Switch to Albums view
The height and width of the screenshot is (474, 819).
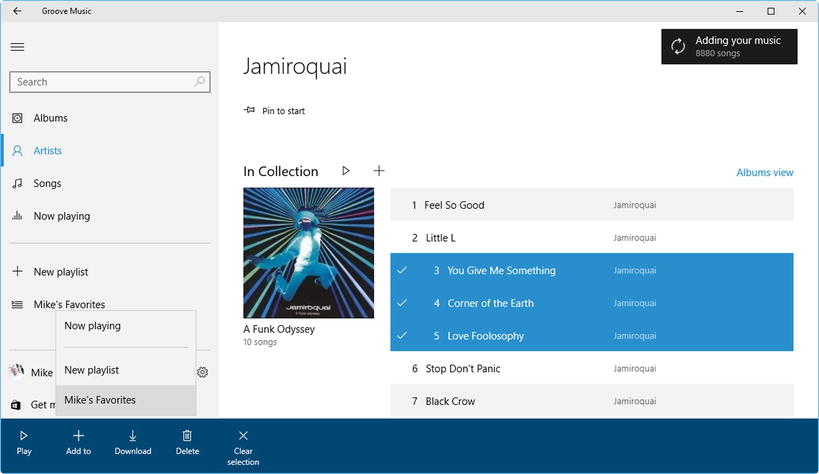click(765, 172)
